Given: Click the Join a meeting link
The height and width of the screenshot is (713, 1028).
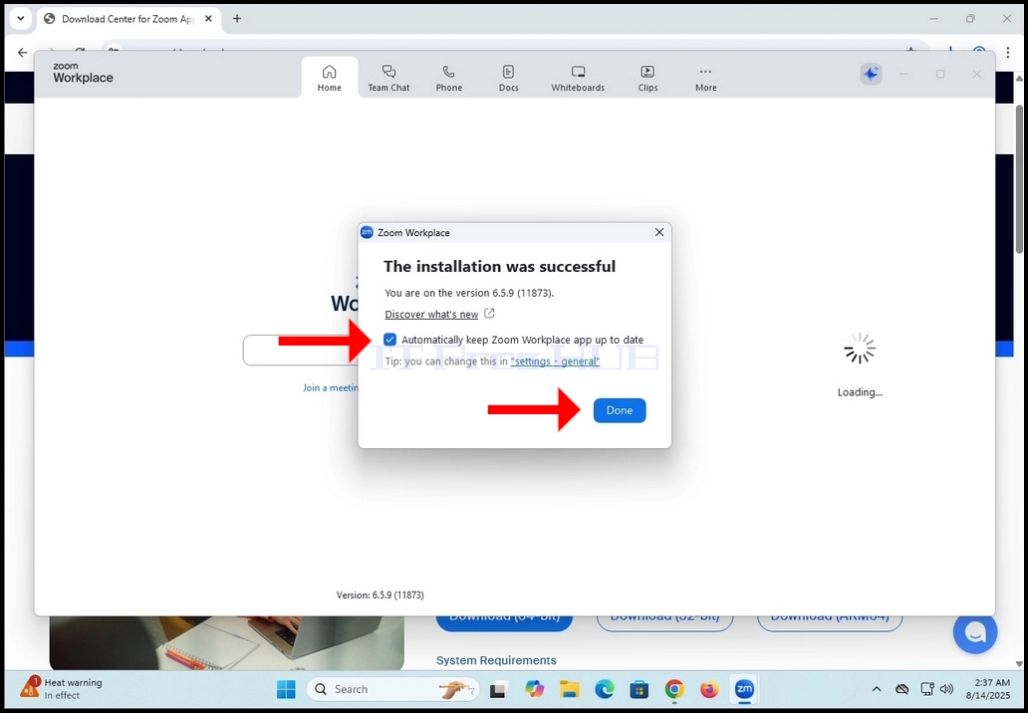Looking at the screenshot, I should point(330,388).
